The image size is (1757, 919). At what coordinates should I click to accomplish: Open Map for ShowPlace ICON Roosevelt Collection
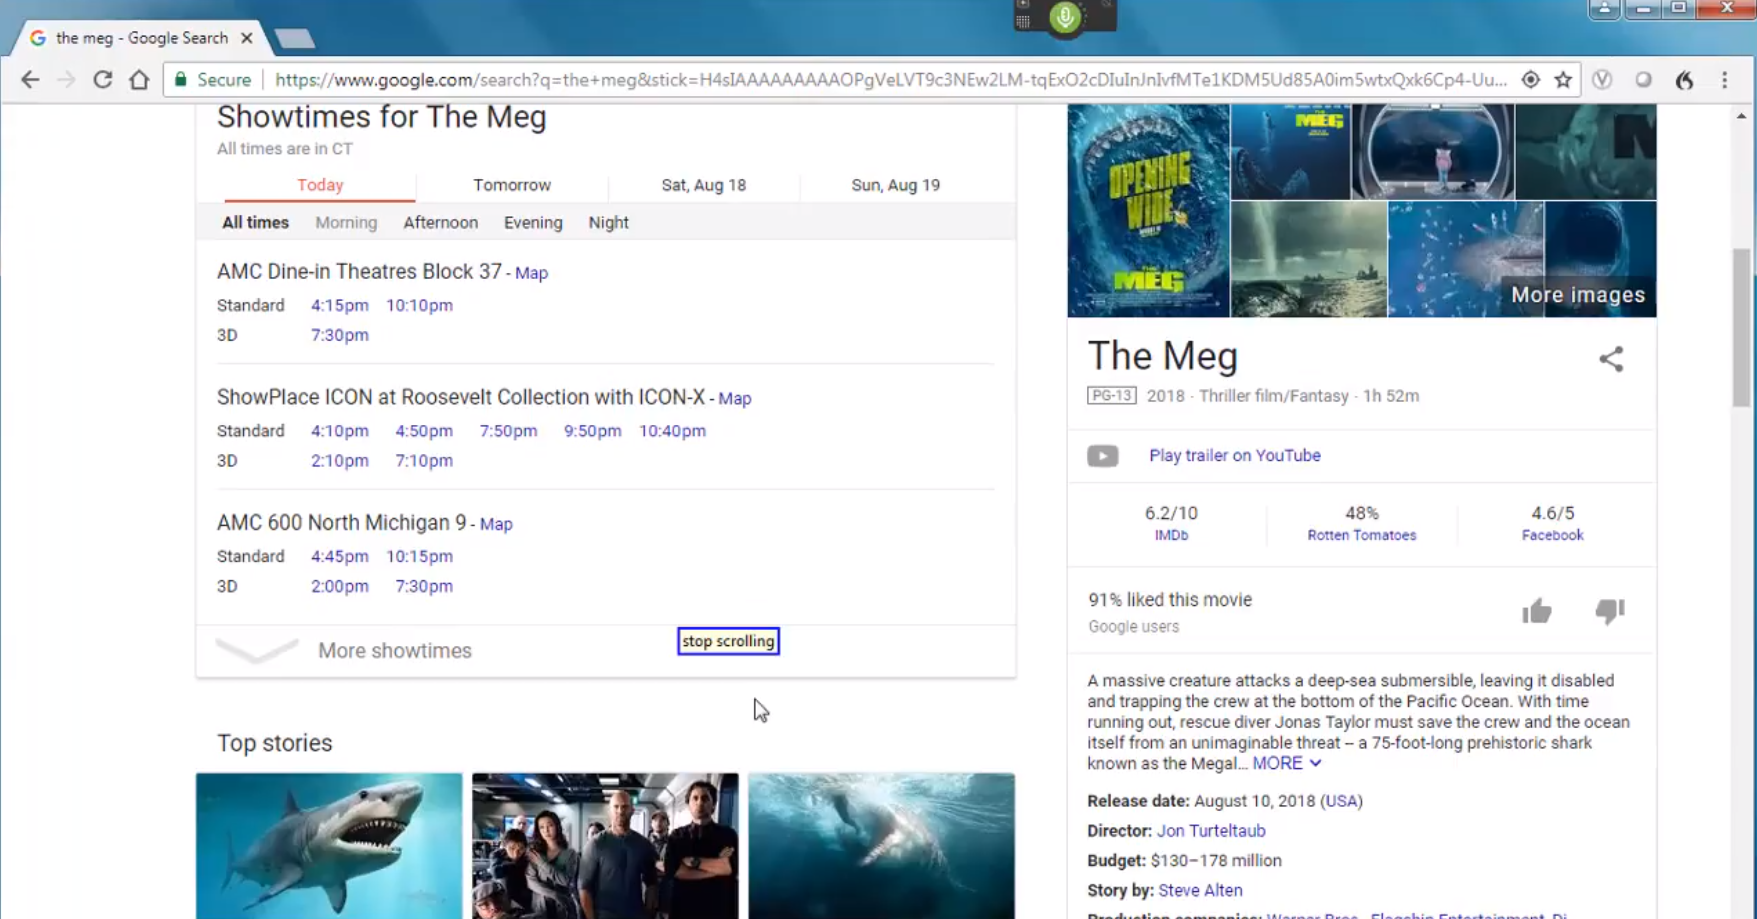pyautogui.click(x=734, y=398)
